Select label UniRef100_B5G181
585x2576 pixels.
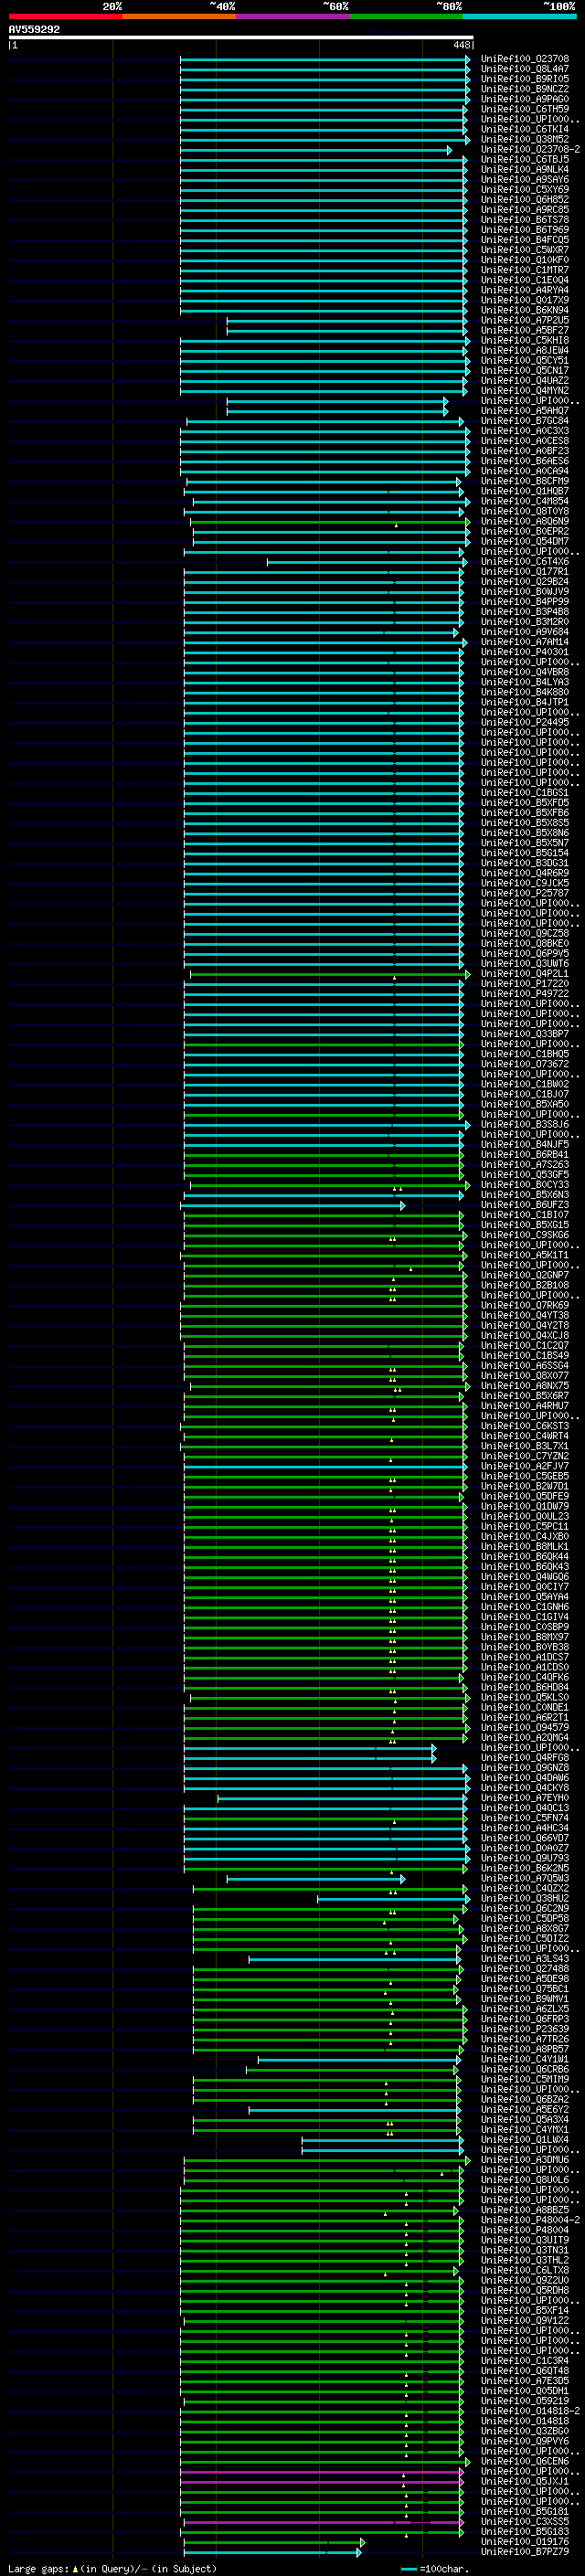525,2512
